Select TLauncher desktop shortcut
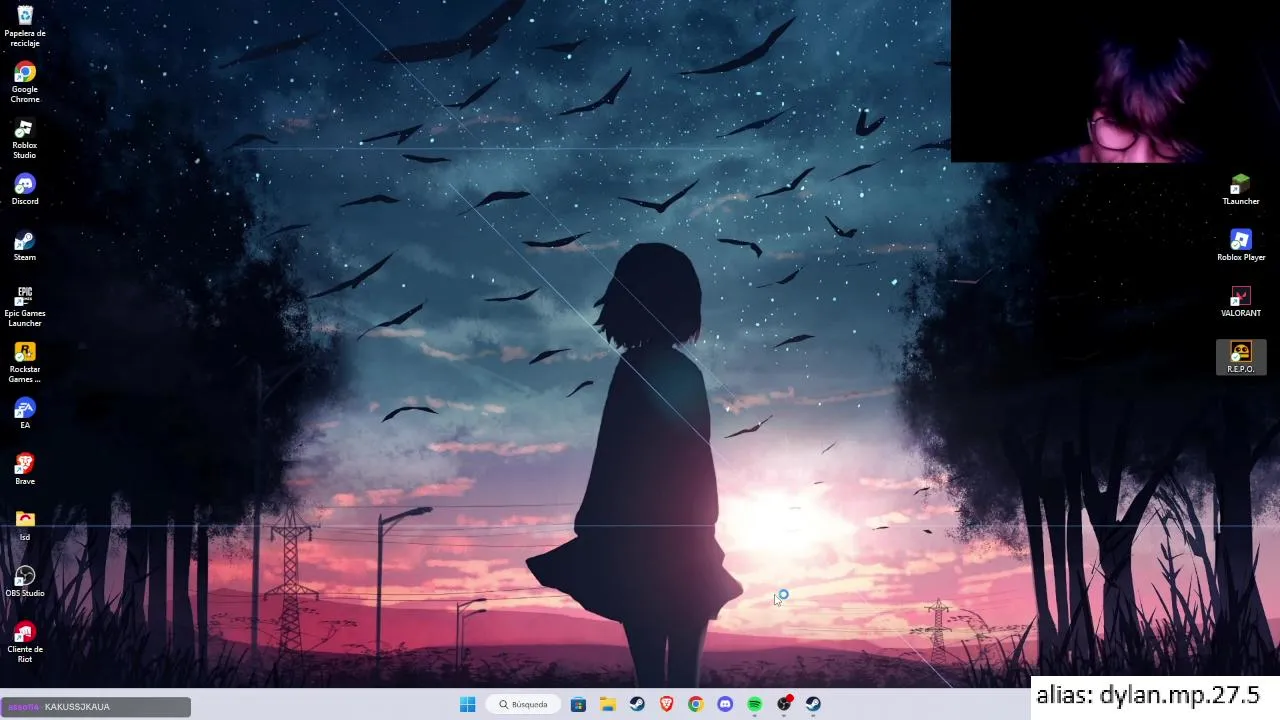 click(x=1241, y=189)
